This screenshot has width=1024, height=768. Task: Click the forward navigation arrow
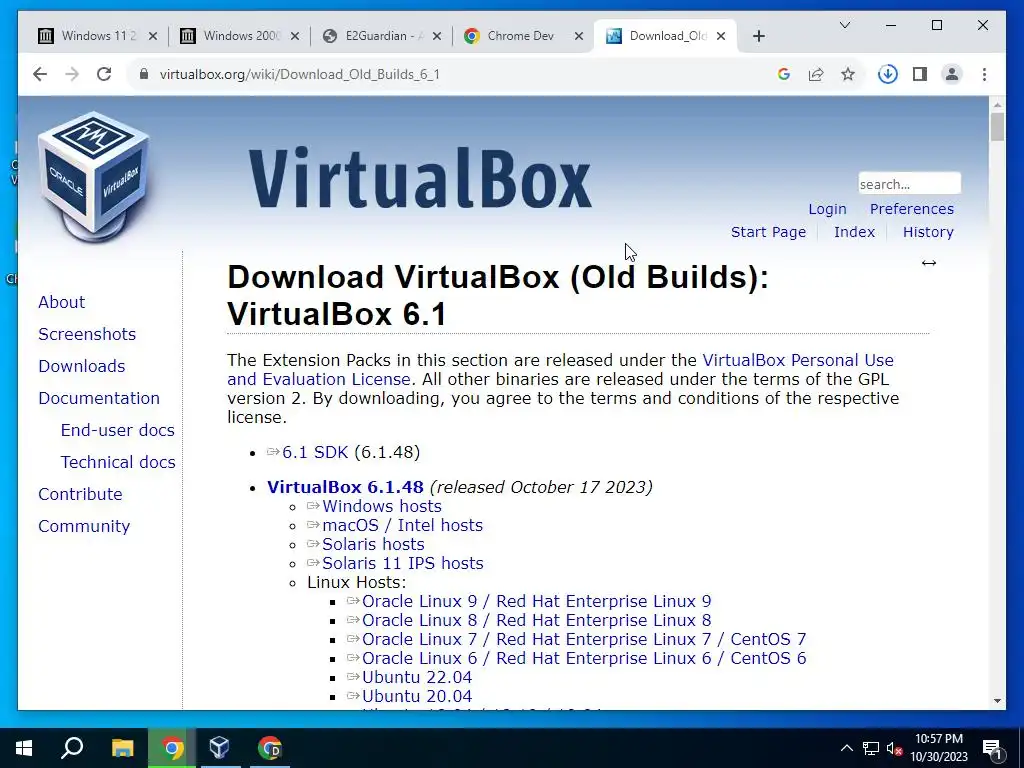click(x=72, y=74)
